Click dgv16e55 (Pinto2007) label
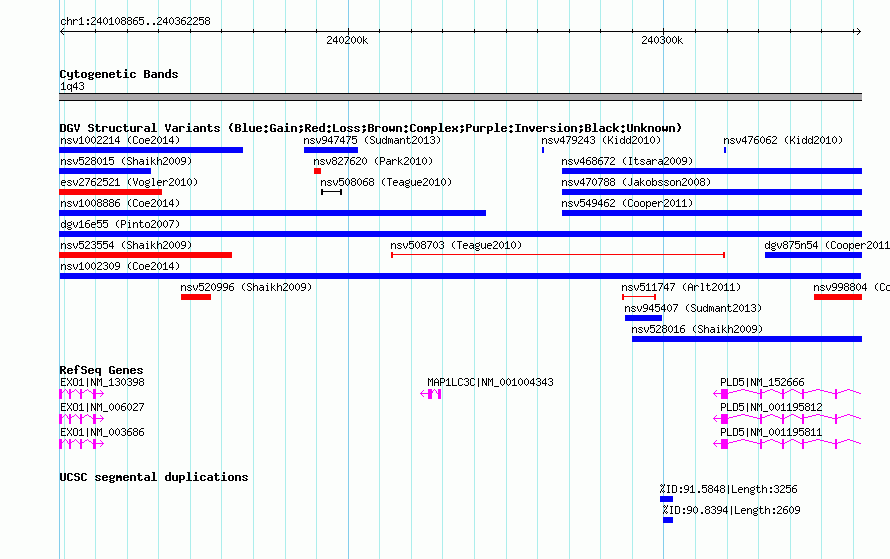The height and width of the screenshot is (559, 890). pos(120,224)
